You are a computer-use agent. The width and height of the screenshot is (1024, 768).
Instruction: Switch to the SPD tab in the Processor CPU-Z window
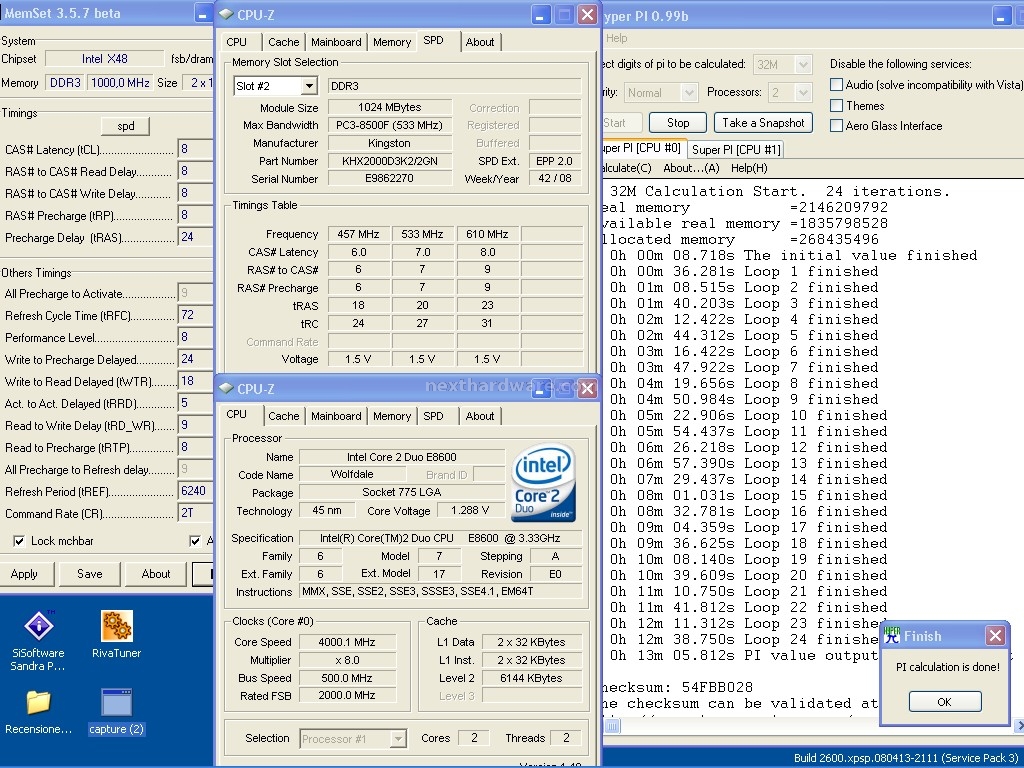[433, 416]
